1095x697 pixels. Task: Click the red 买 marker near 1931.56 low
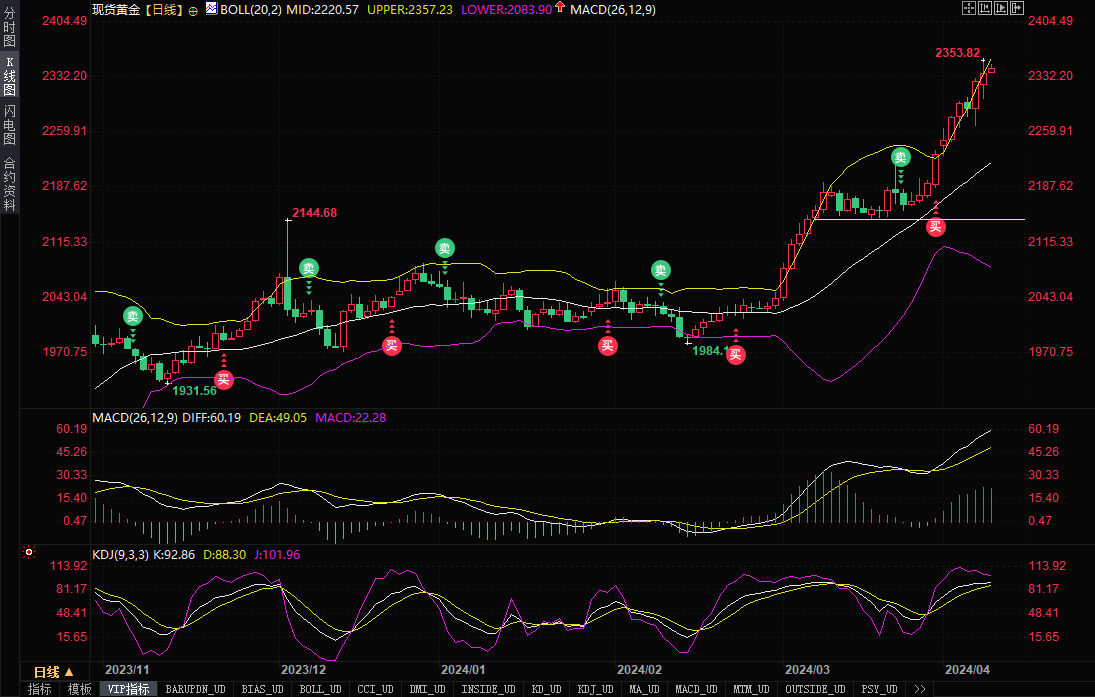(224, 379)
